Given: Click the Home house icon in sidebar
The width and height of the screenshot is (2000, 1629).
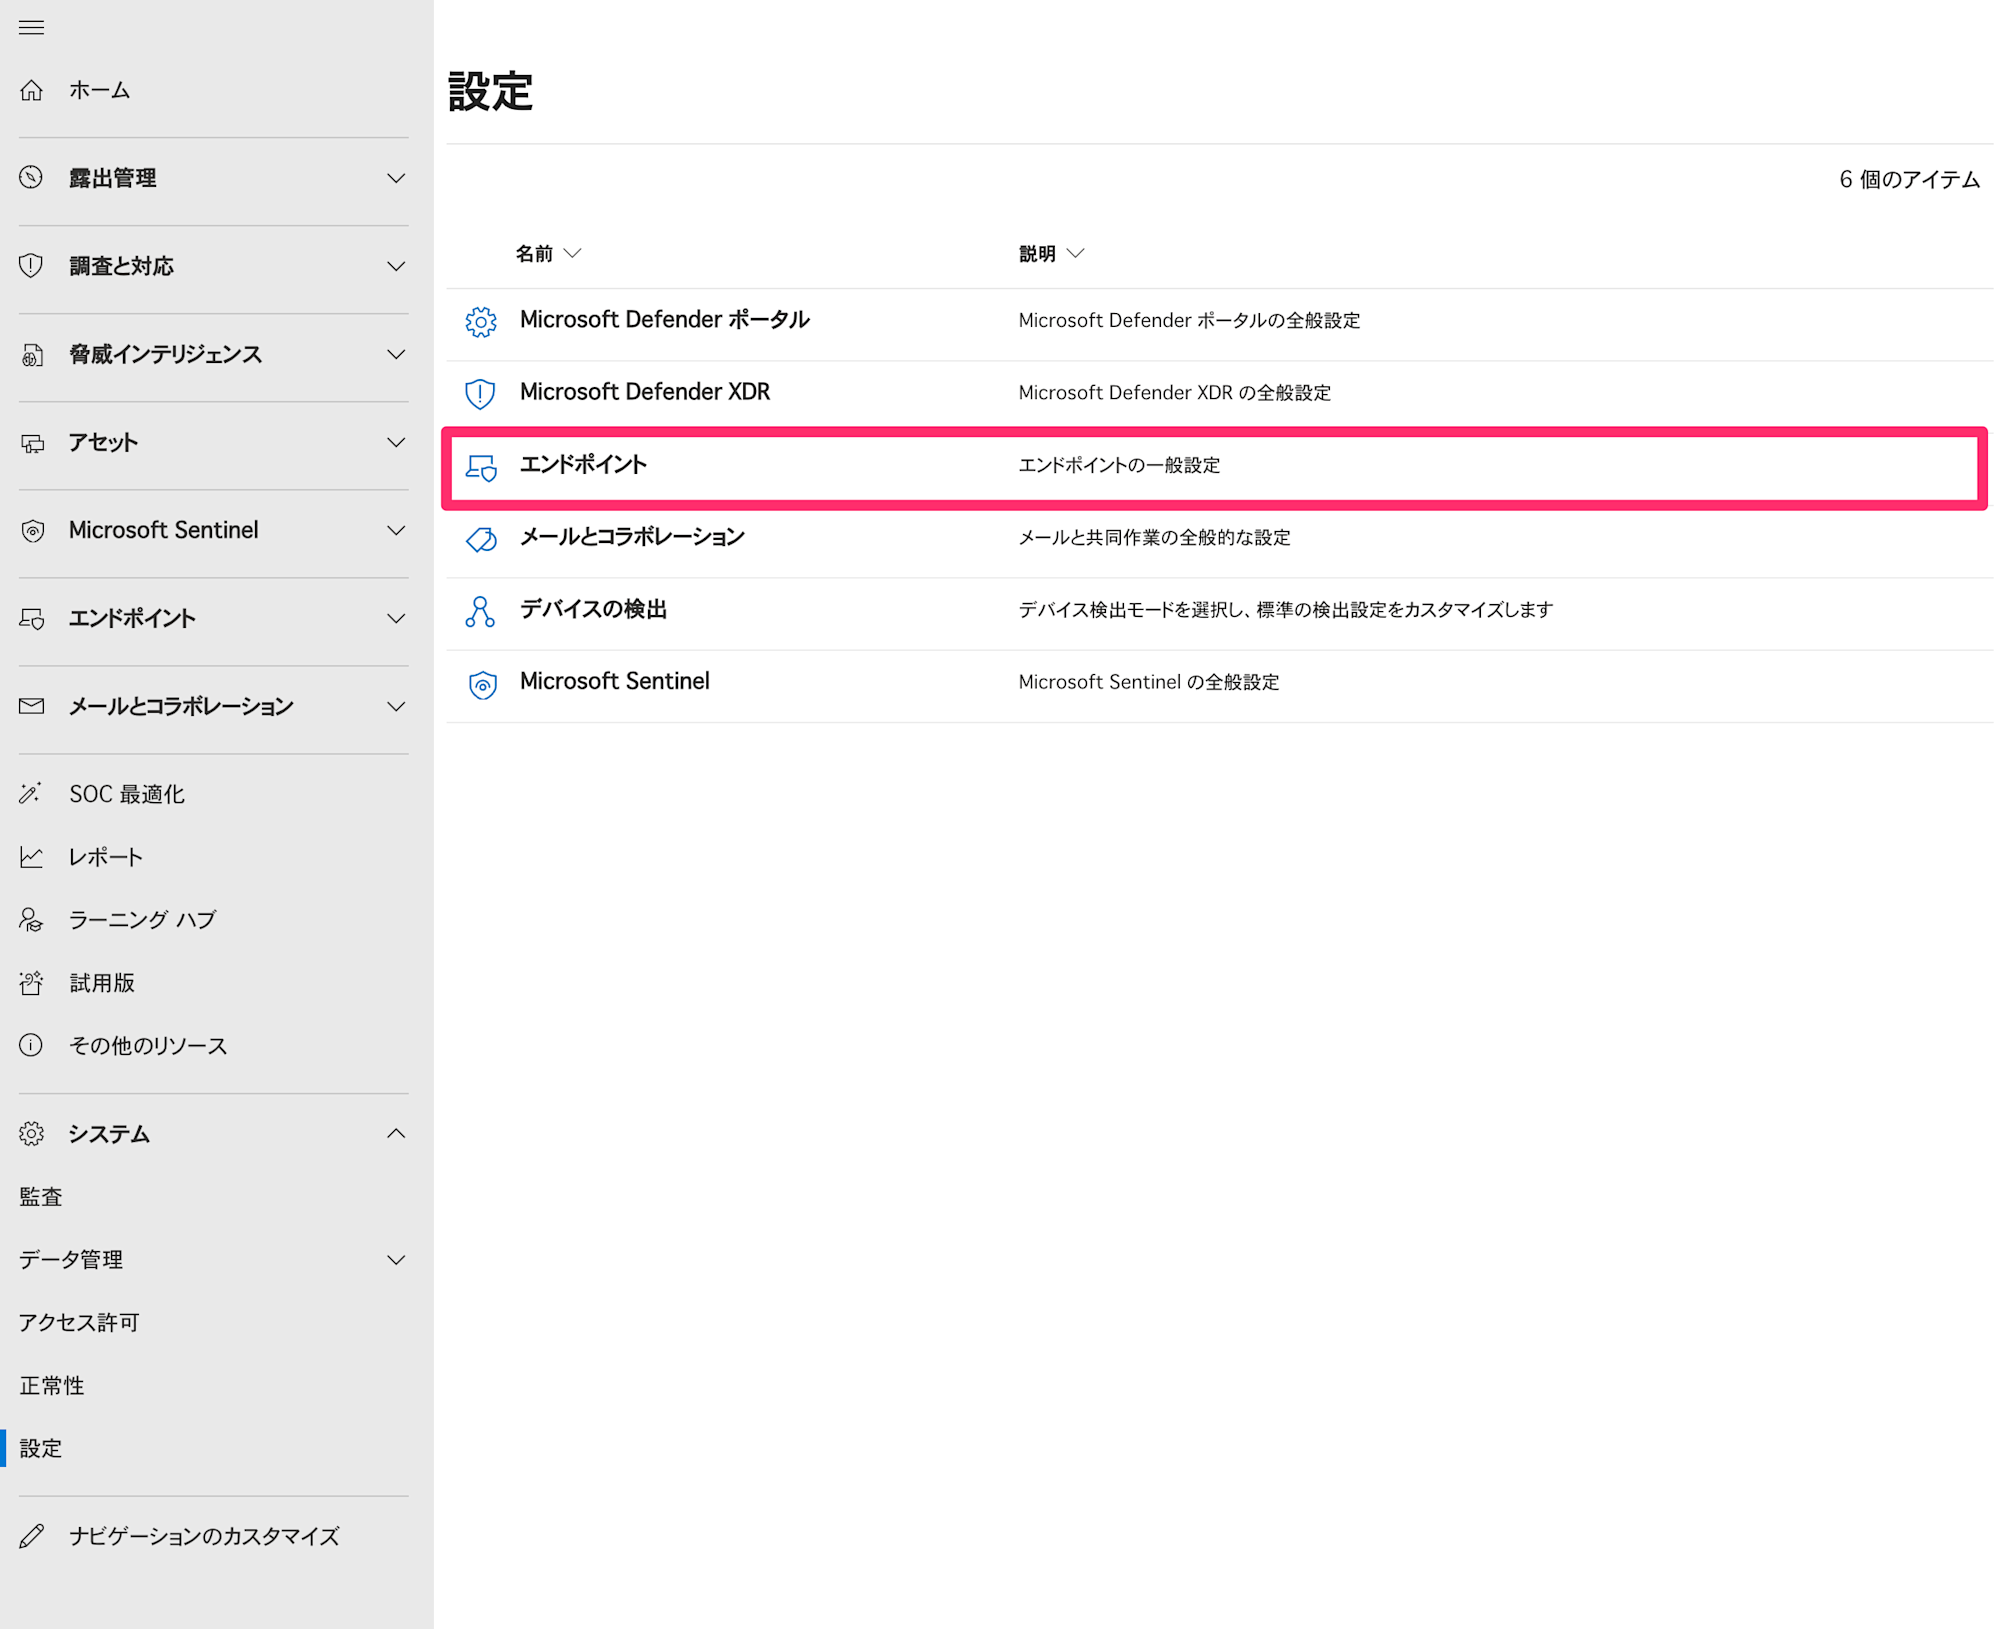Looking at the screenshot, I should click(31, 90).
